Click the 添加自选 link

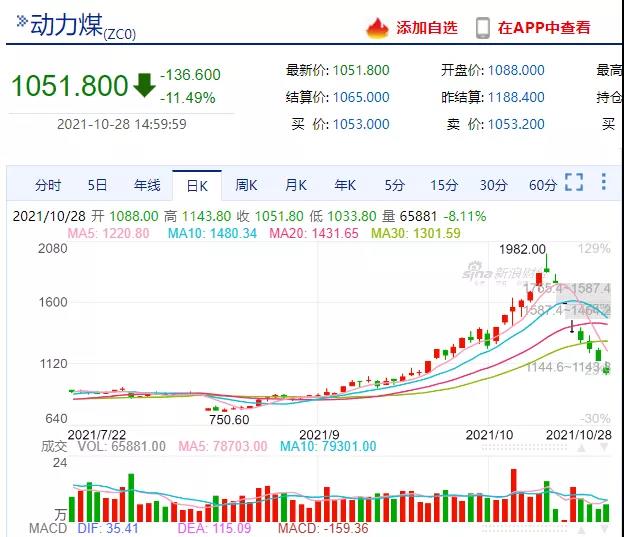point(427,28)
